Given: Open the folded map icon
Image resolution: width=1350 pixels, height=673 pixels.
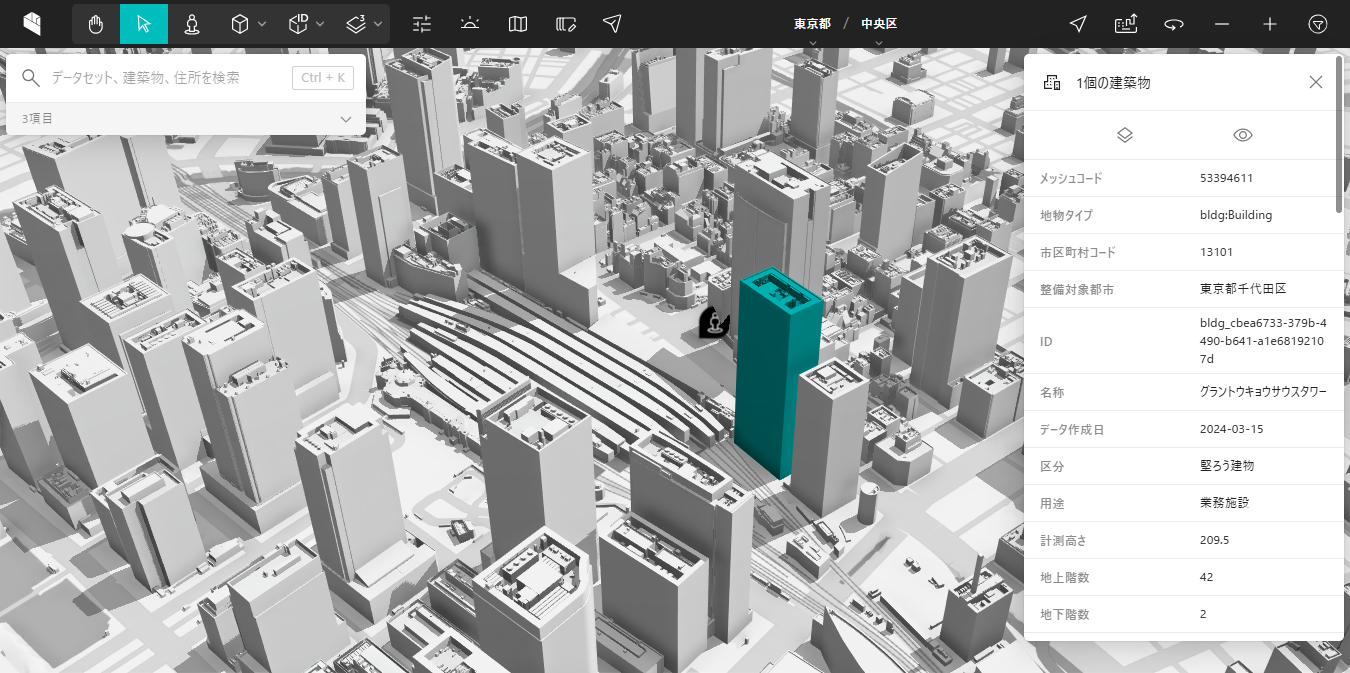Looking at the screenshot, I should pyautogui.click(x=517, y=24).
